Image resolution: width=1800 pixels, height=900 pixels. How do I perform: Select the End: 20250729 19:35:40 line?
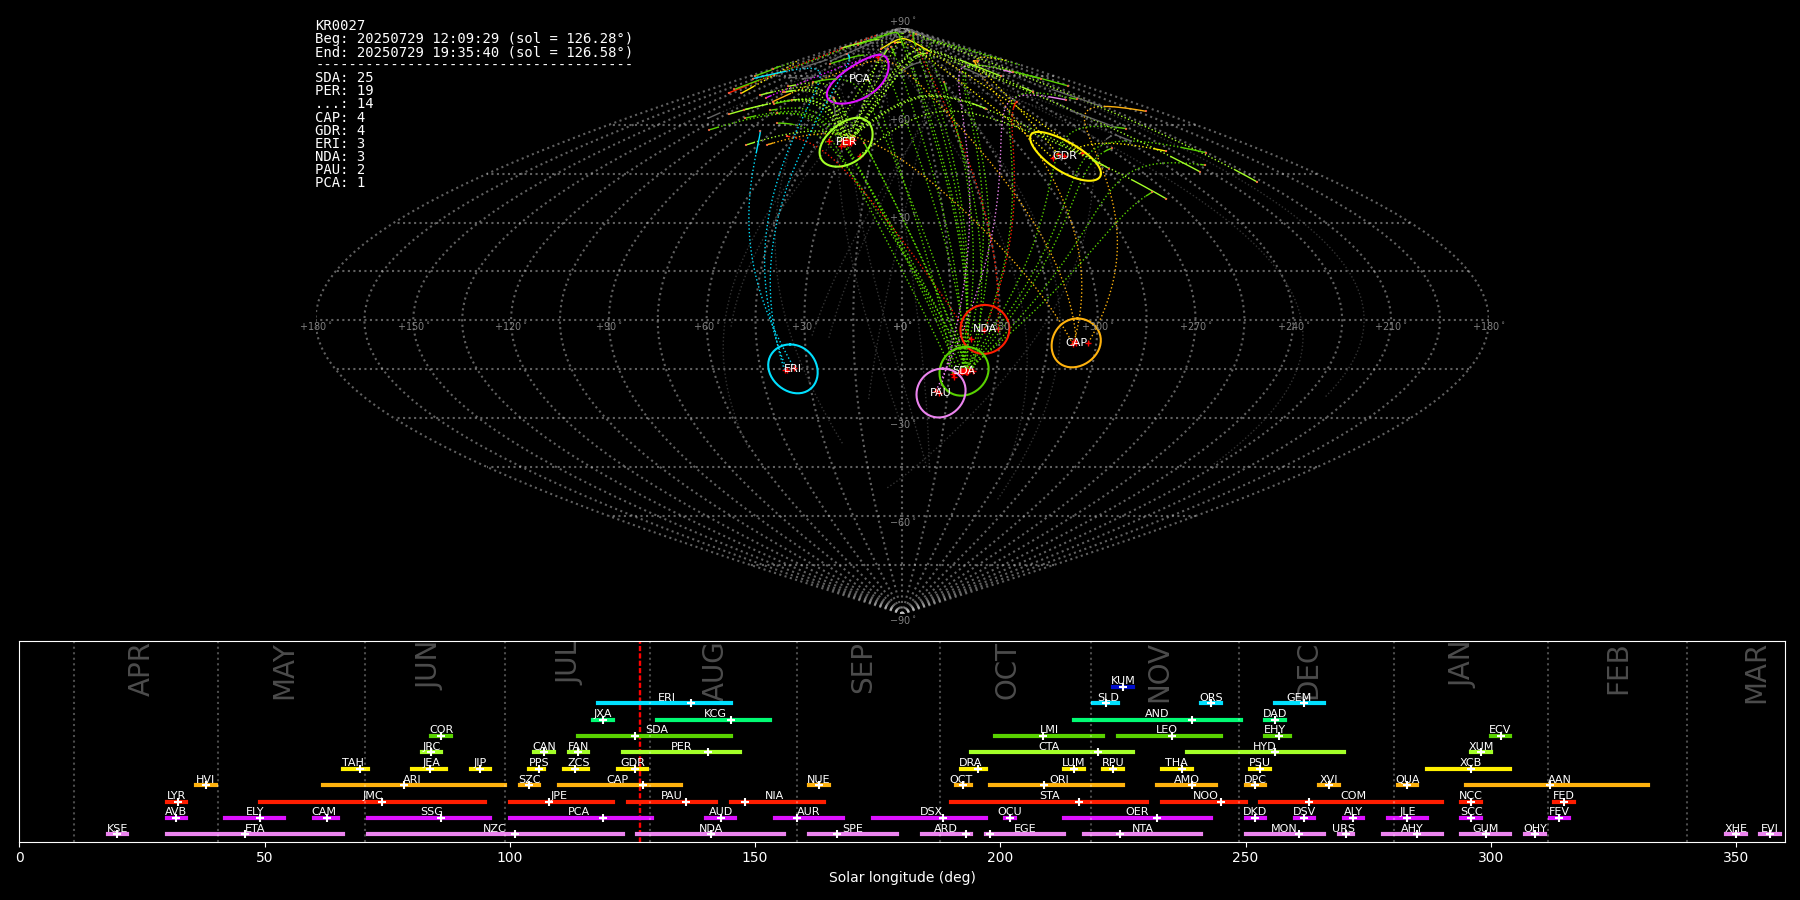tap(474, 52)
